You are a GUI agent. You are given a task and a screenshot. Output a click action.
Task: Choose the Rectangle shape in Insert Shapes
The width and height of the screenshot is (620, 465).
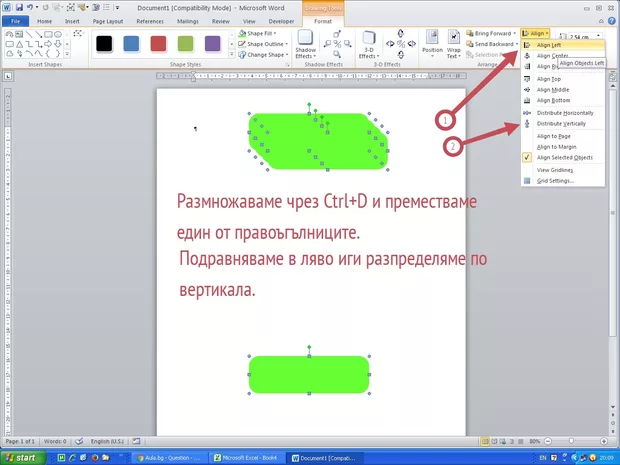pos(48,34)
